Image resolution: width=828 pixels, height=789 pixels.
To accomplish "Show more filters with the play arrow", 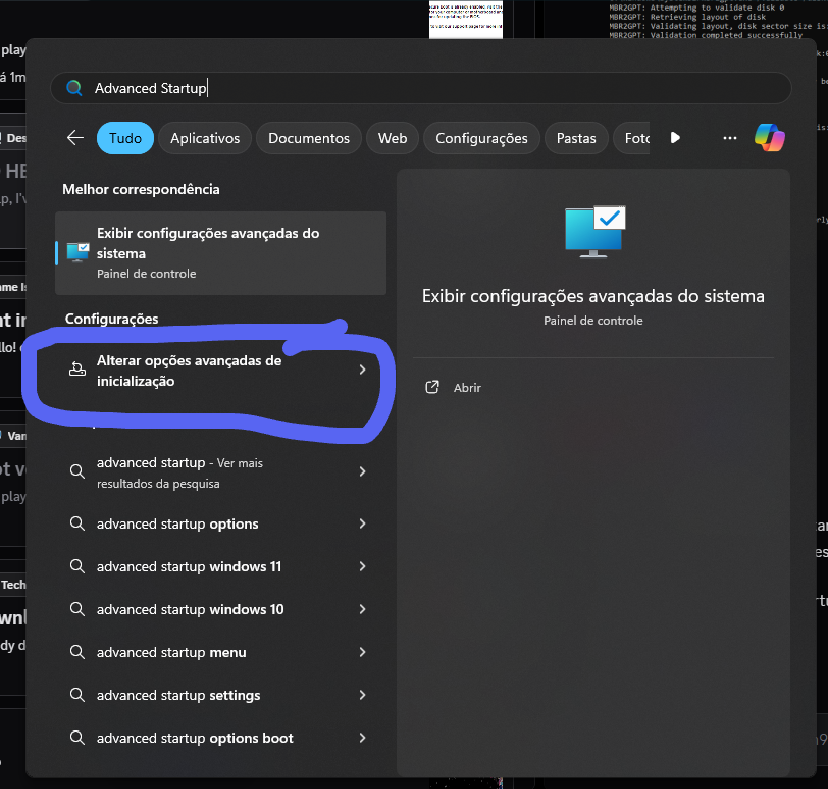I will tap(675, 138).
